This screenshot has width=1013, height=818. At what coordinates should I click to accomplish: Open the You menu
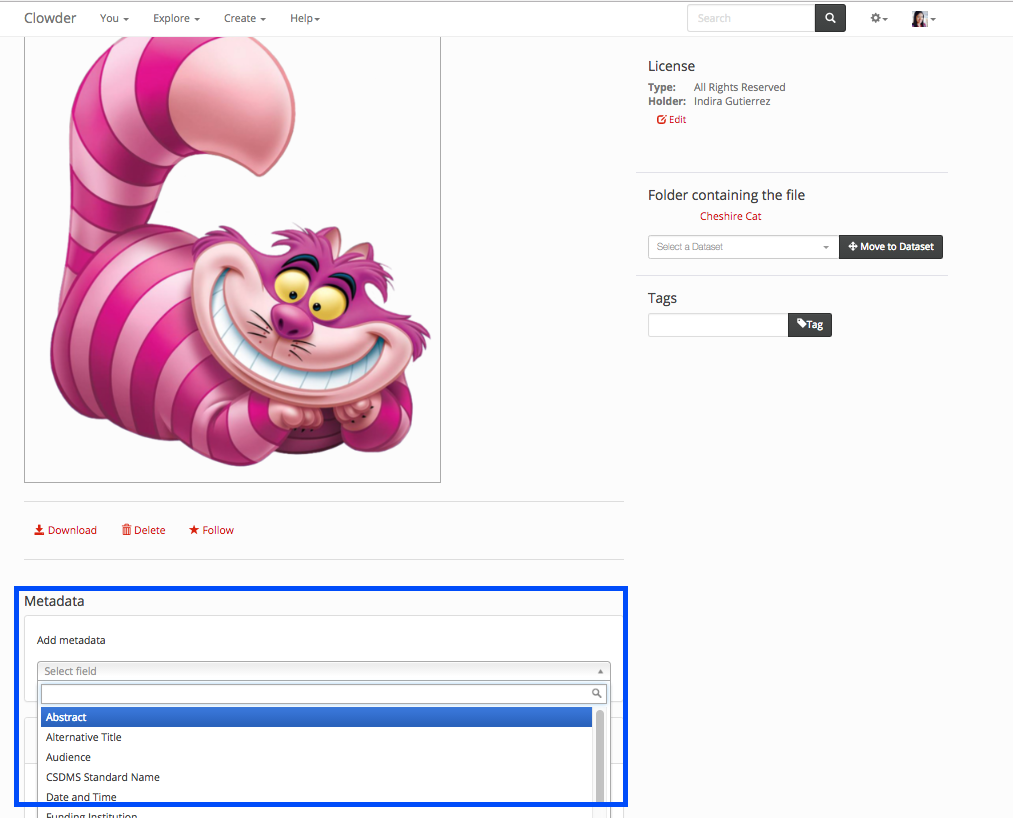[114, 19]
